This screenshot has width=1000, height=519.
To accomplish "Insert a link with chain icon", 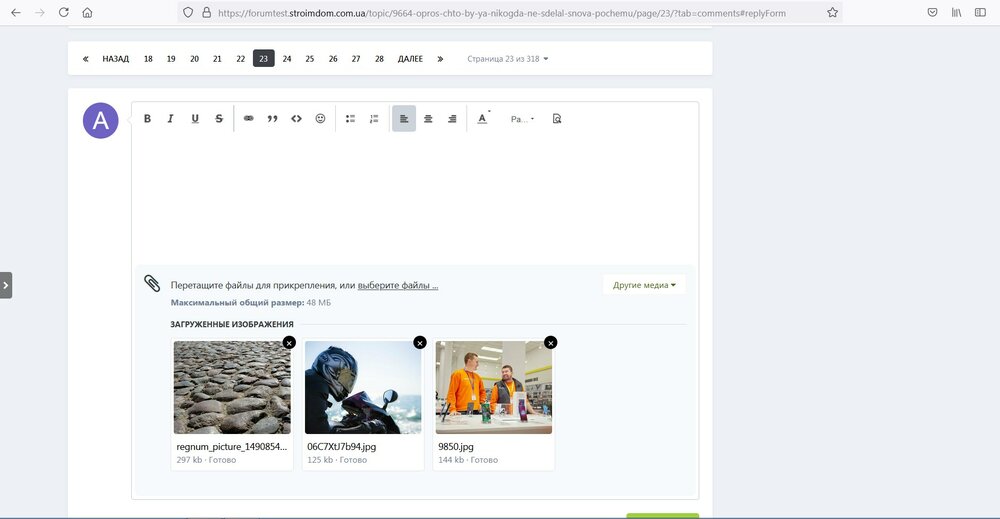I will (x=249, y=119).
